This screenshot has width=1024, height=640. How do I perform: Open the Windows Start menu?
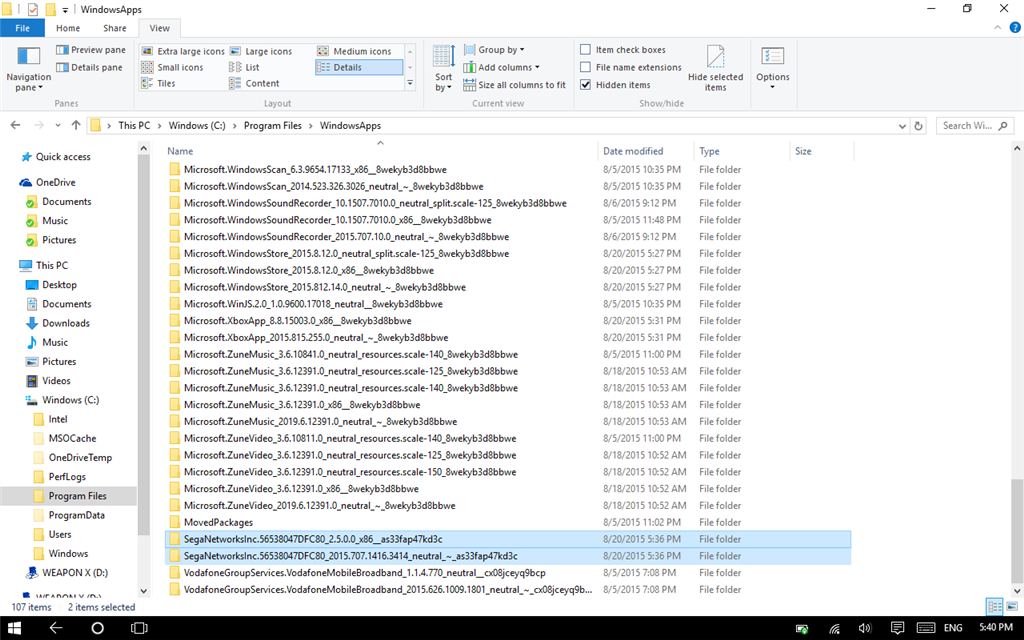[x=14, y=628]
